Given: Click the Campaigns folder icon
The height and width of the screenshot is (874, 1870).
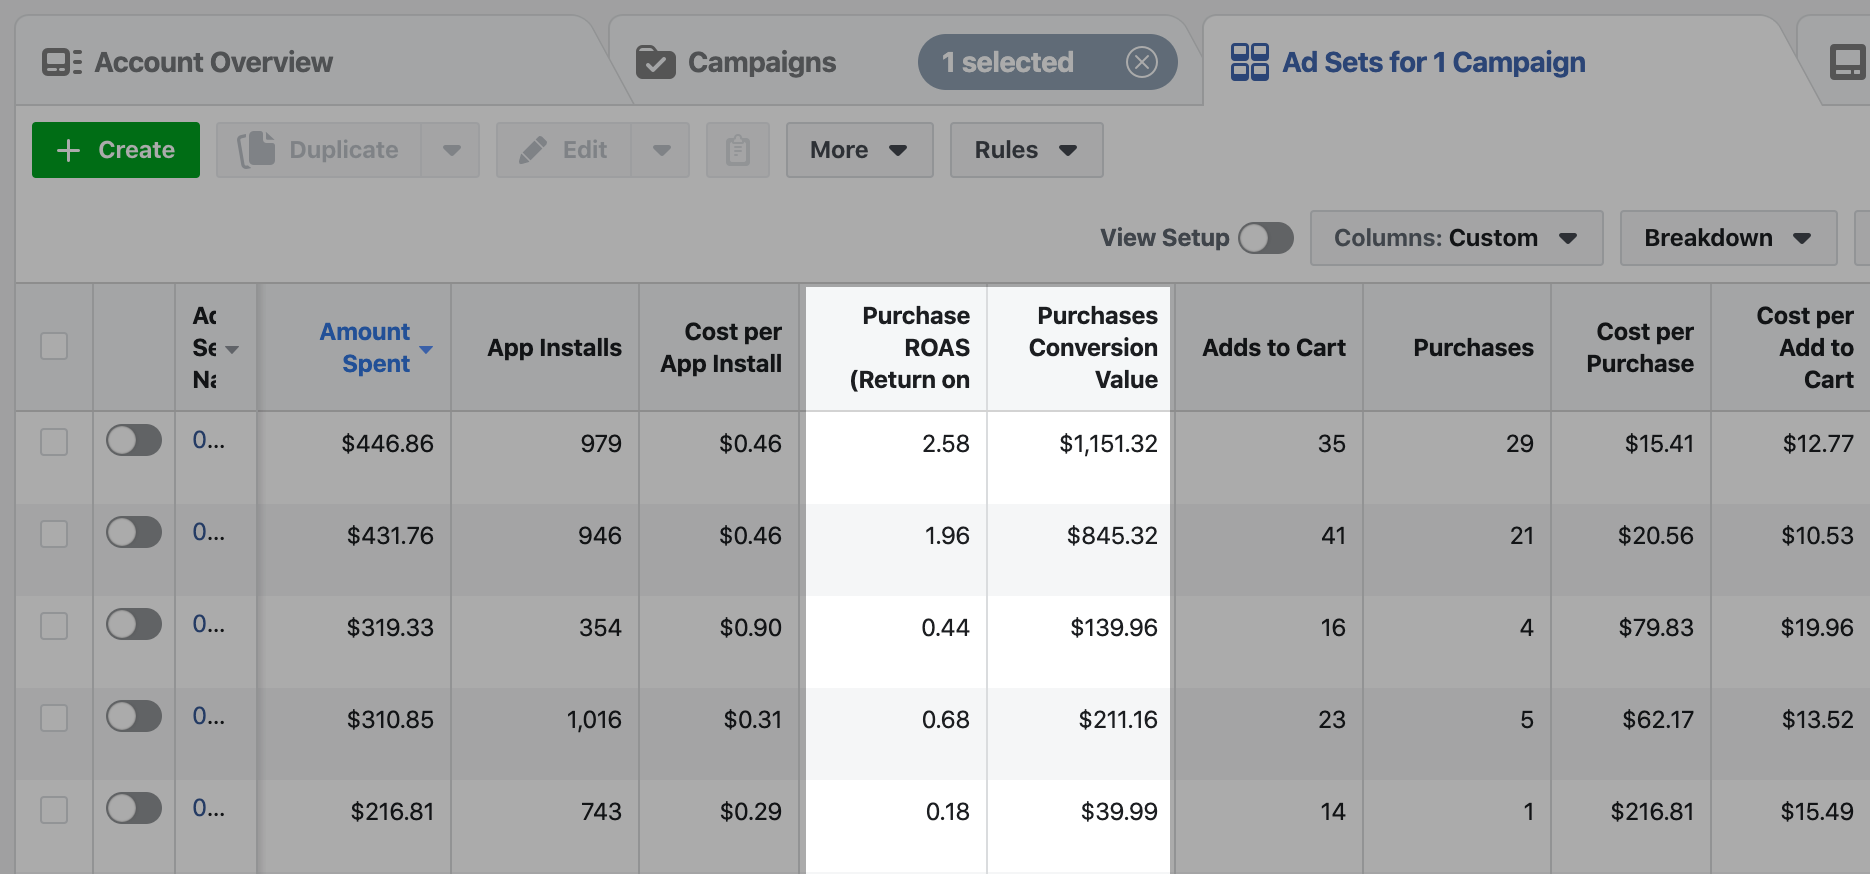Looking at the screenshot, I should tap(656, 62).
